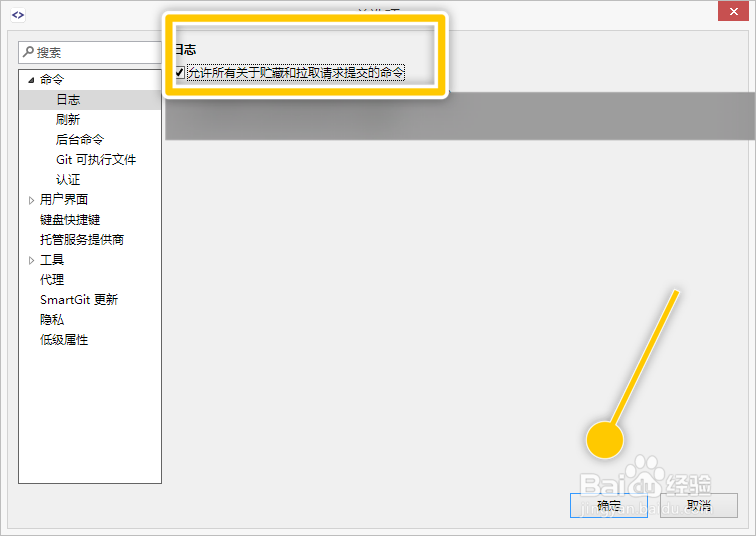Expand the 工具 tree node arrow
Image resolution: width=756 pixels, height=536 pixels.
(x=31, y=260)
